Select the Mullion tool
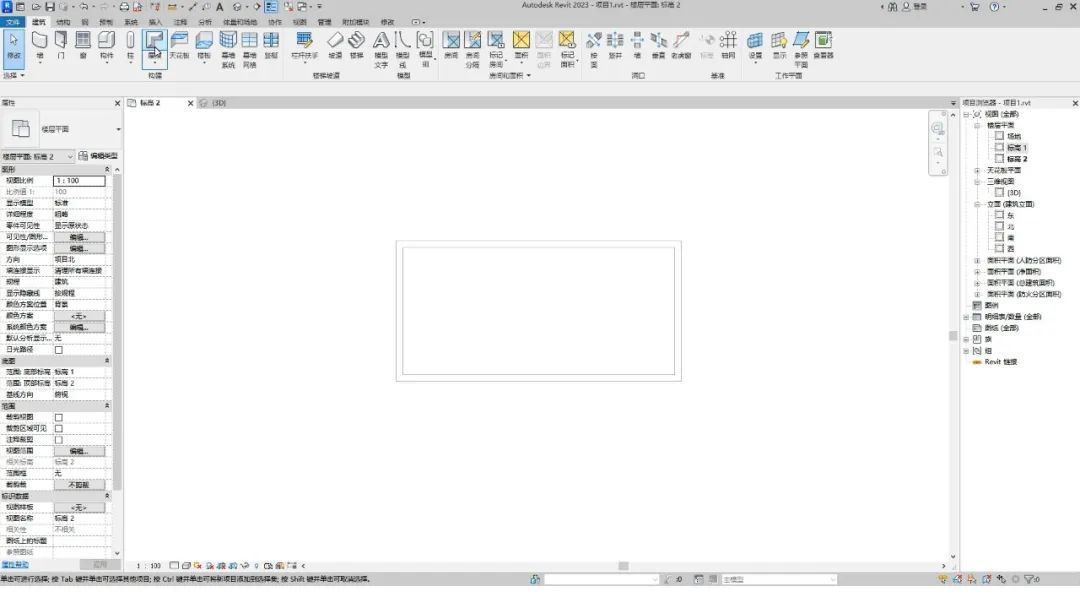The height and width of the screenshot is (608, 1080). pos(271,45)
